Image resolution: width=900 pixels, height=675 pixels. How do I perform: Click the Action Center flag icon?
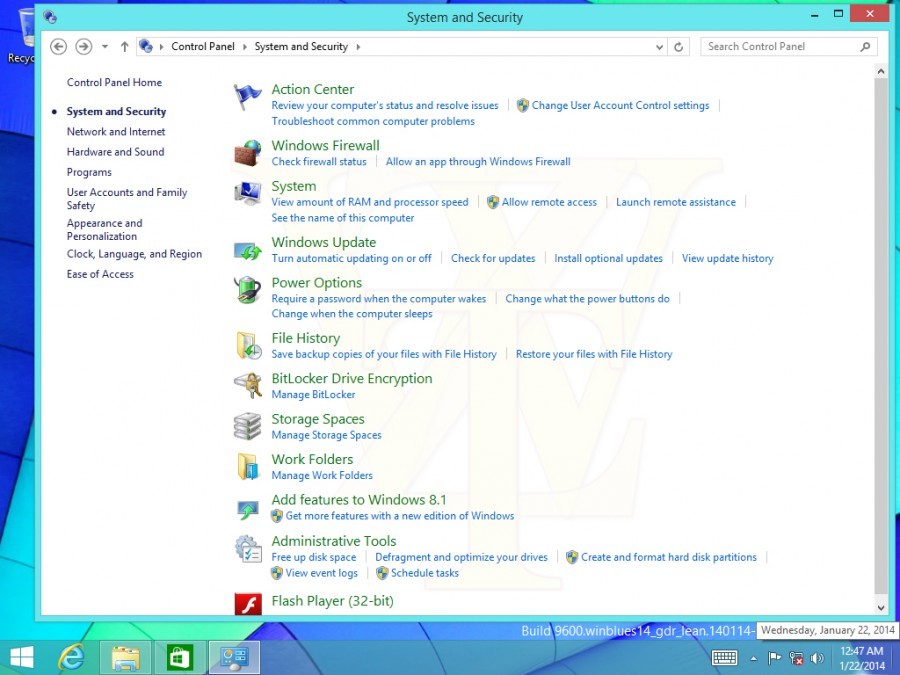tap(248, 95)
